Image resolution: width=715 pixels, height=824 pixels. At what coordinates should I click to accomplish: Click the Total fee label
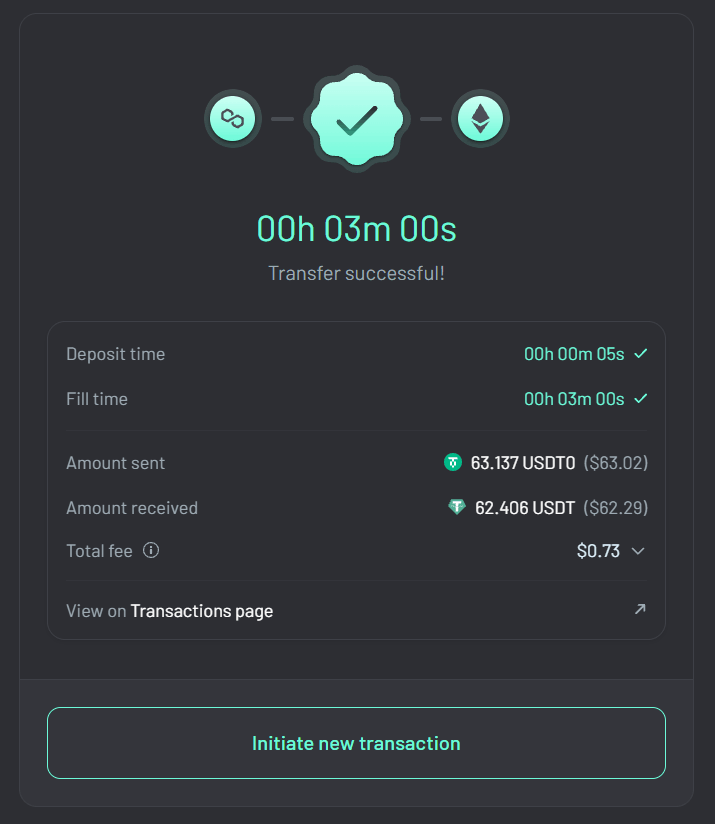99,550
